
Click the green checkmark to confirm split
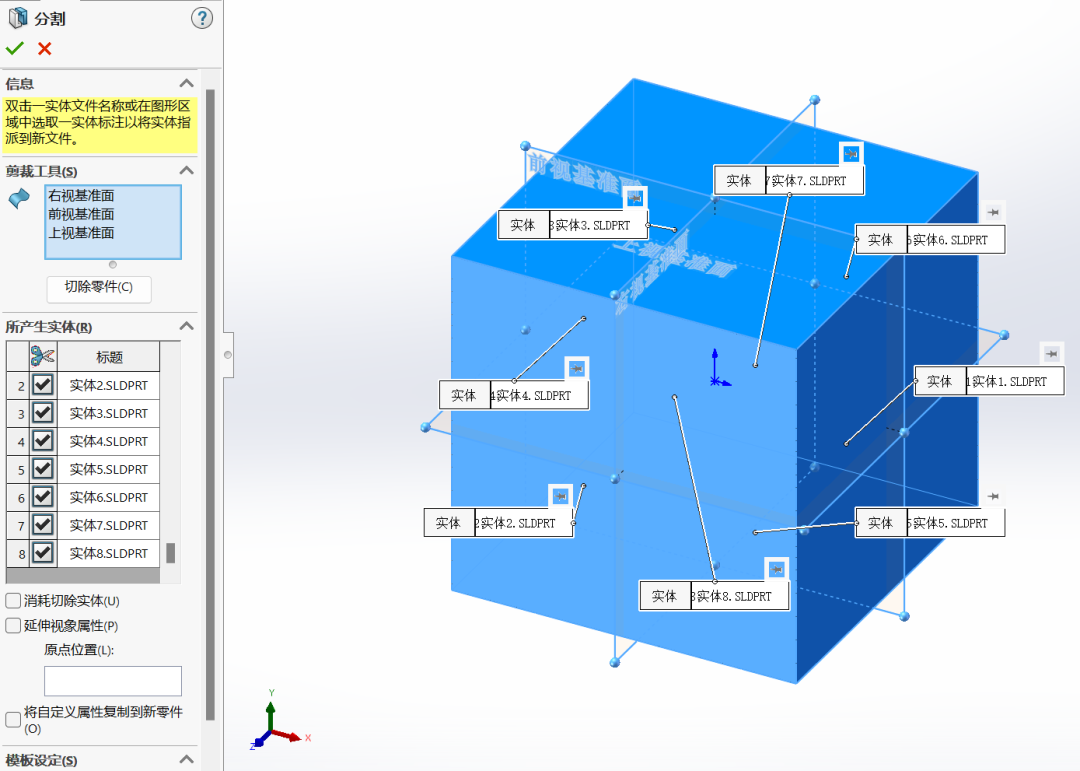(14, 49)
